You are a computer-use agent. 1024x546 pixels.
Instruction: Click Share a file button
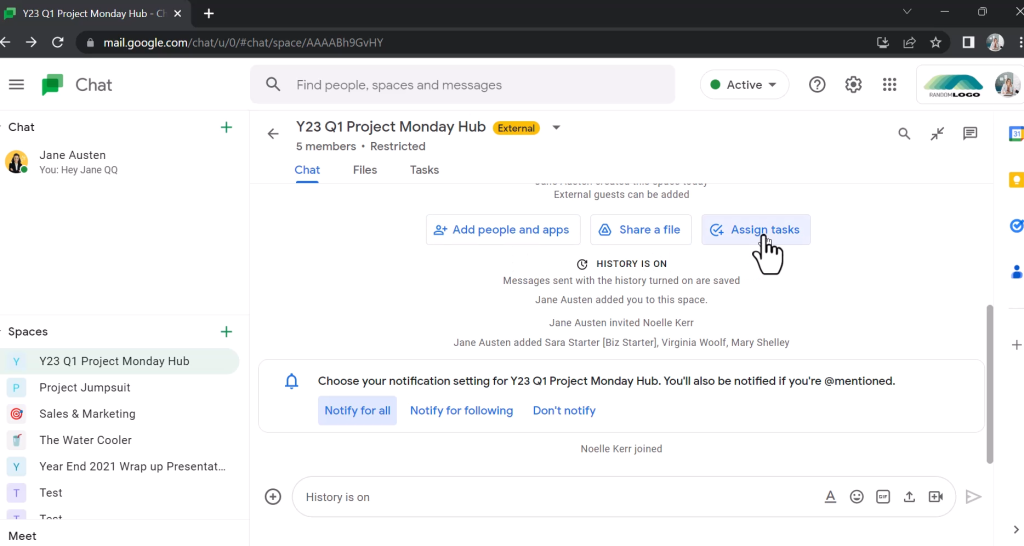pyautogui.click(x=641, y=230)
